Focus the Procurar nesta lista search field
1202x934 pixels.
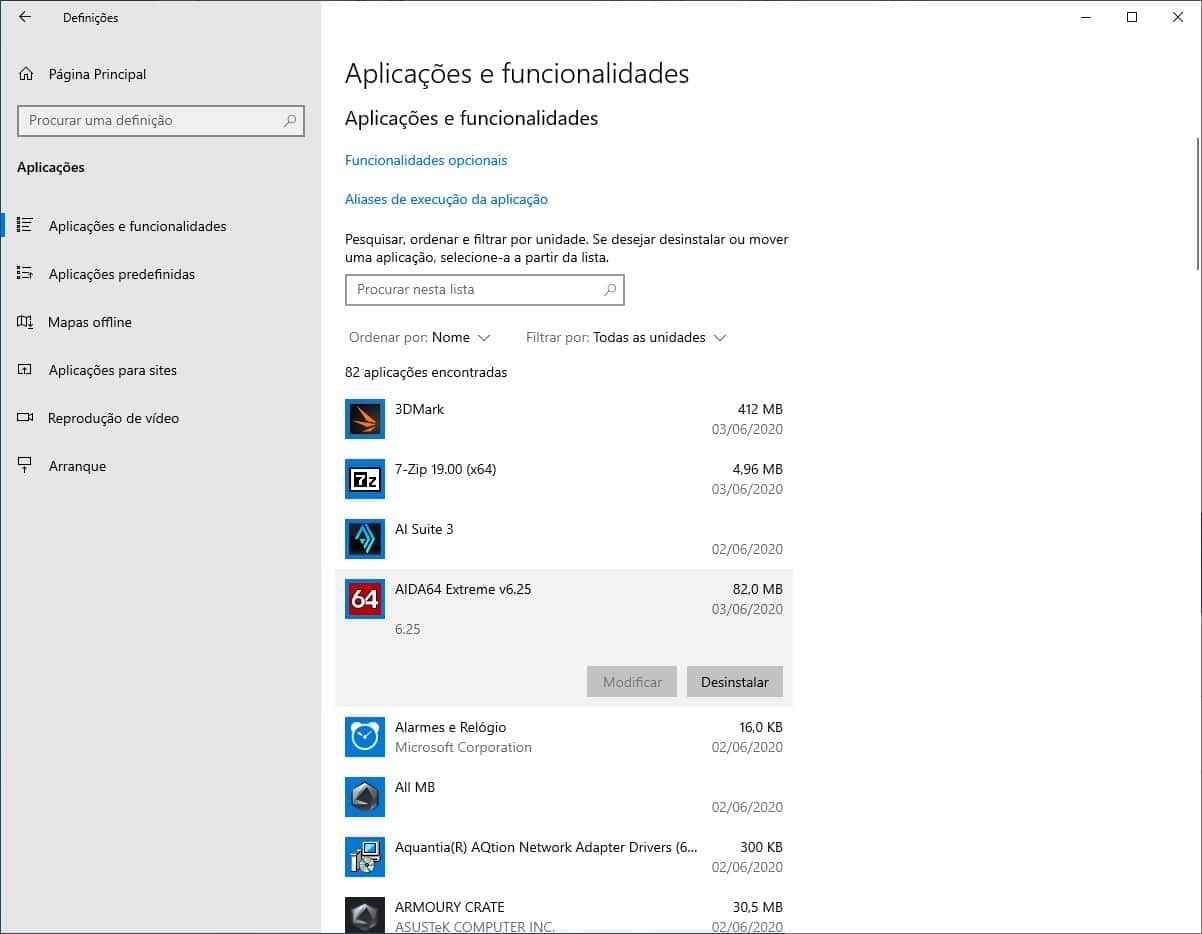click(485, 290)
